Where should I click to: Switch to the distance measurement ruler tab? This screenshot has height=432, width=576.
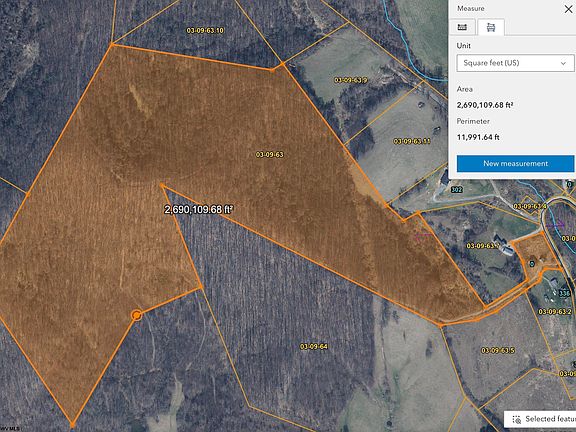(x=462, y=27)
